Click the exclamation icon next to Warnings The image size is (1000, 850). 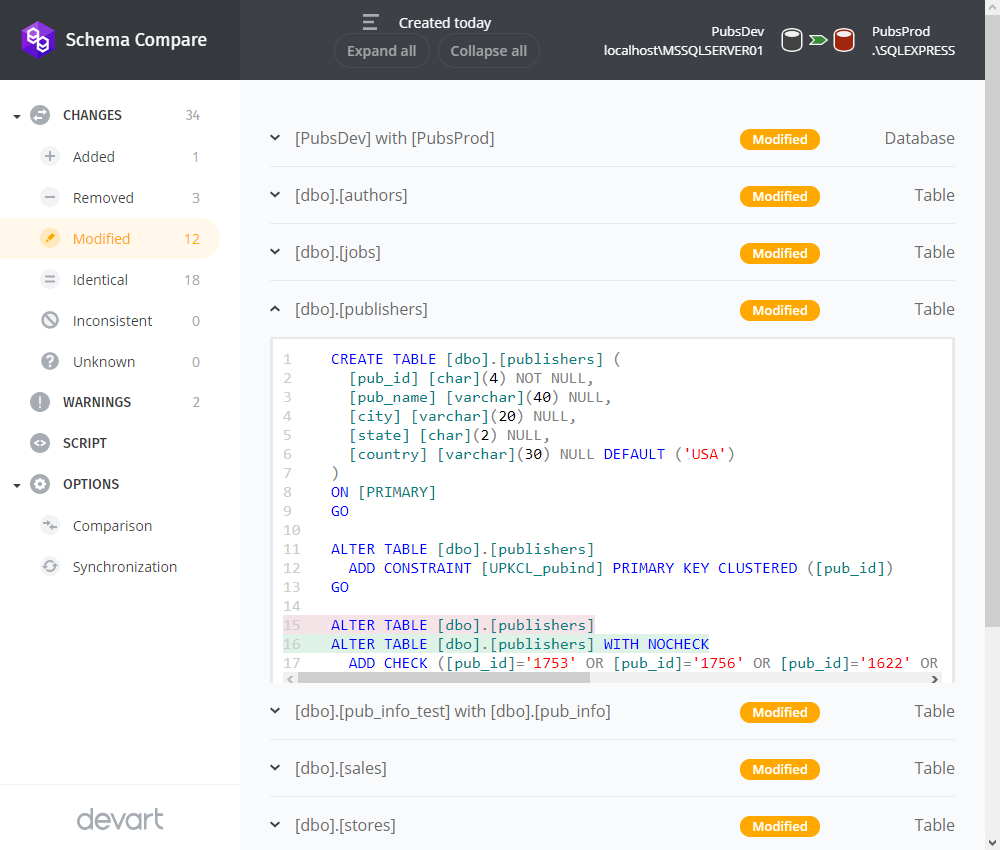[x=40, y=402]
